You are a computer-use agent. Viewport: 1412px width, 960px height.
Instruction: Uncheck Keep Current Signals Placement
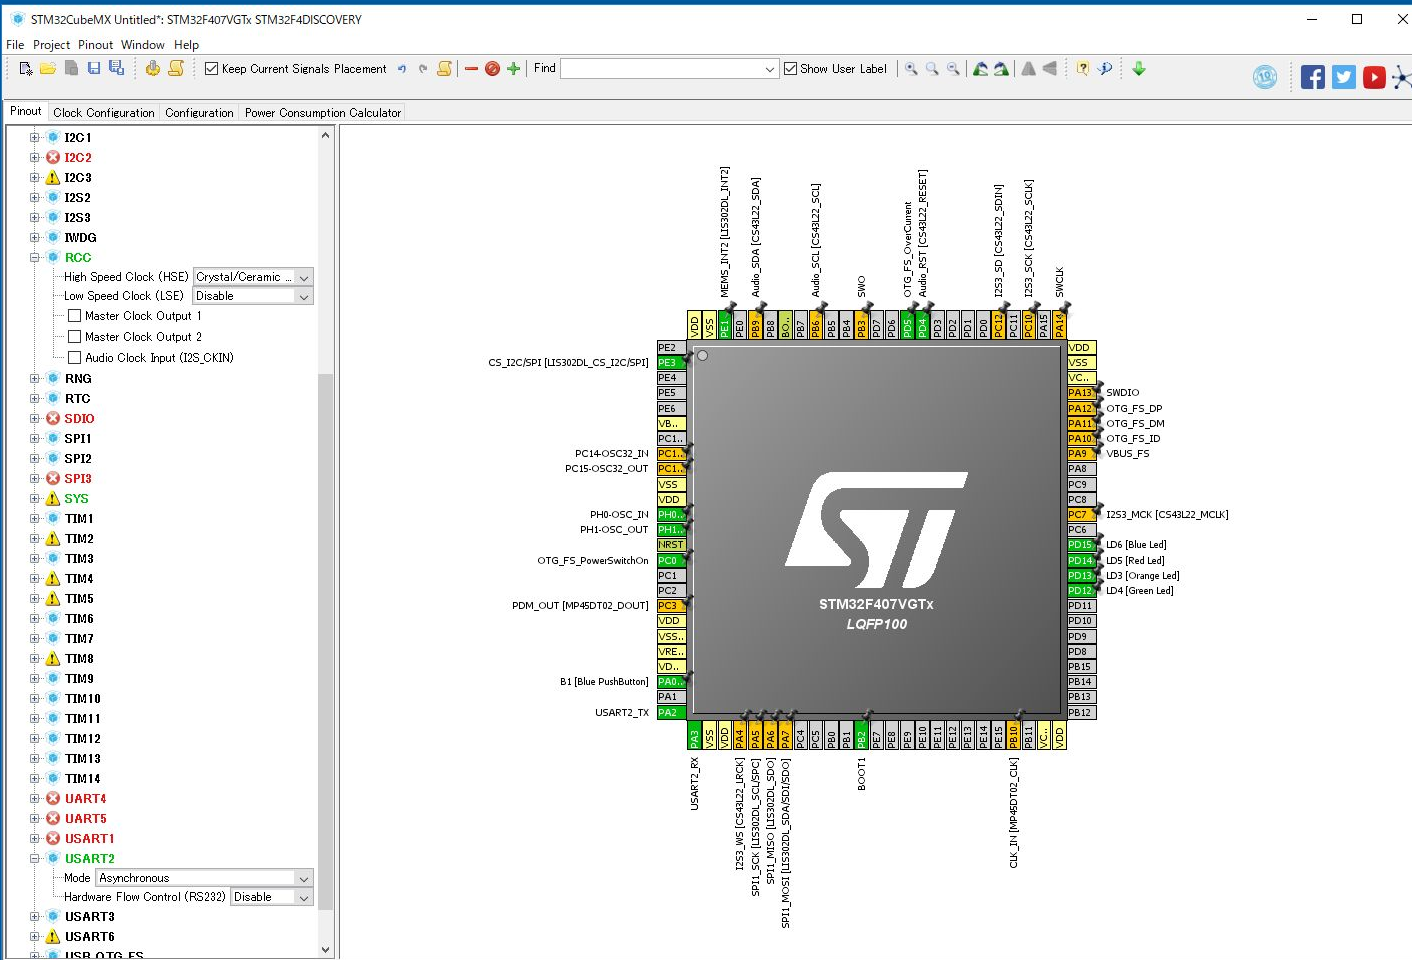211,68
